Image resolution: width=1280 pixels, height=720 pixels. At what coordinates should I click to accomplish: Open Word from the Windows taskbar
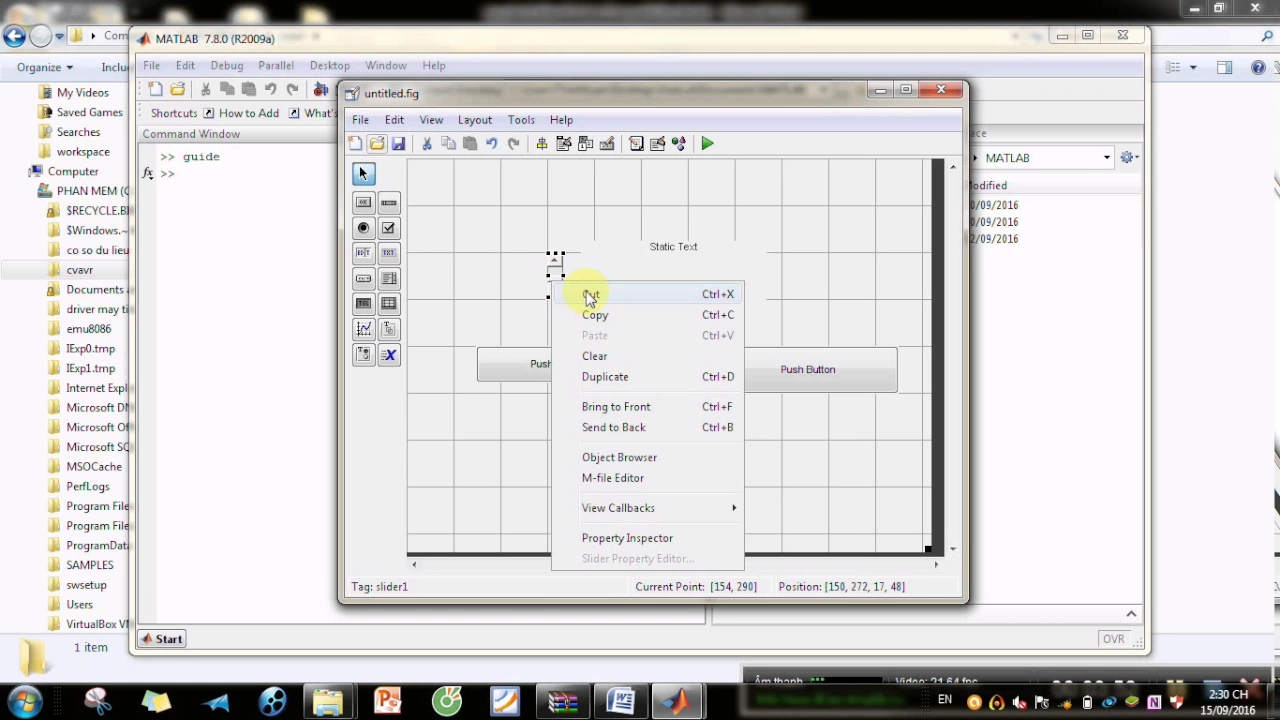click(620, 700)
